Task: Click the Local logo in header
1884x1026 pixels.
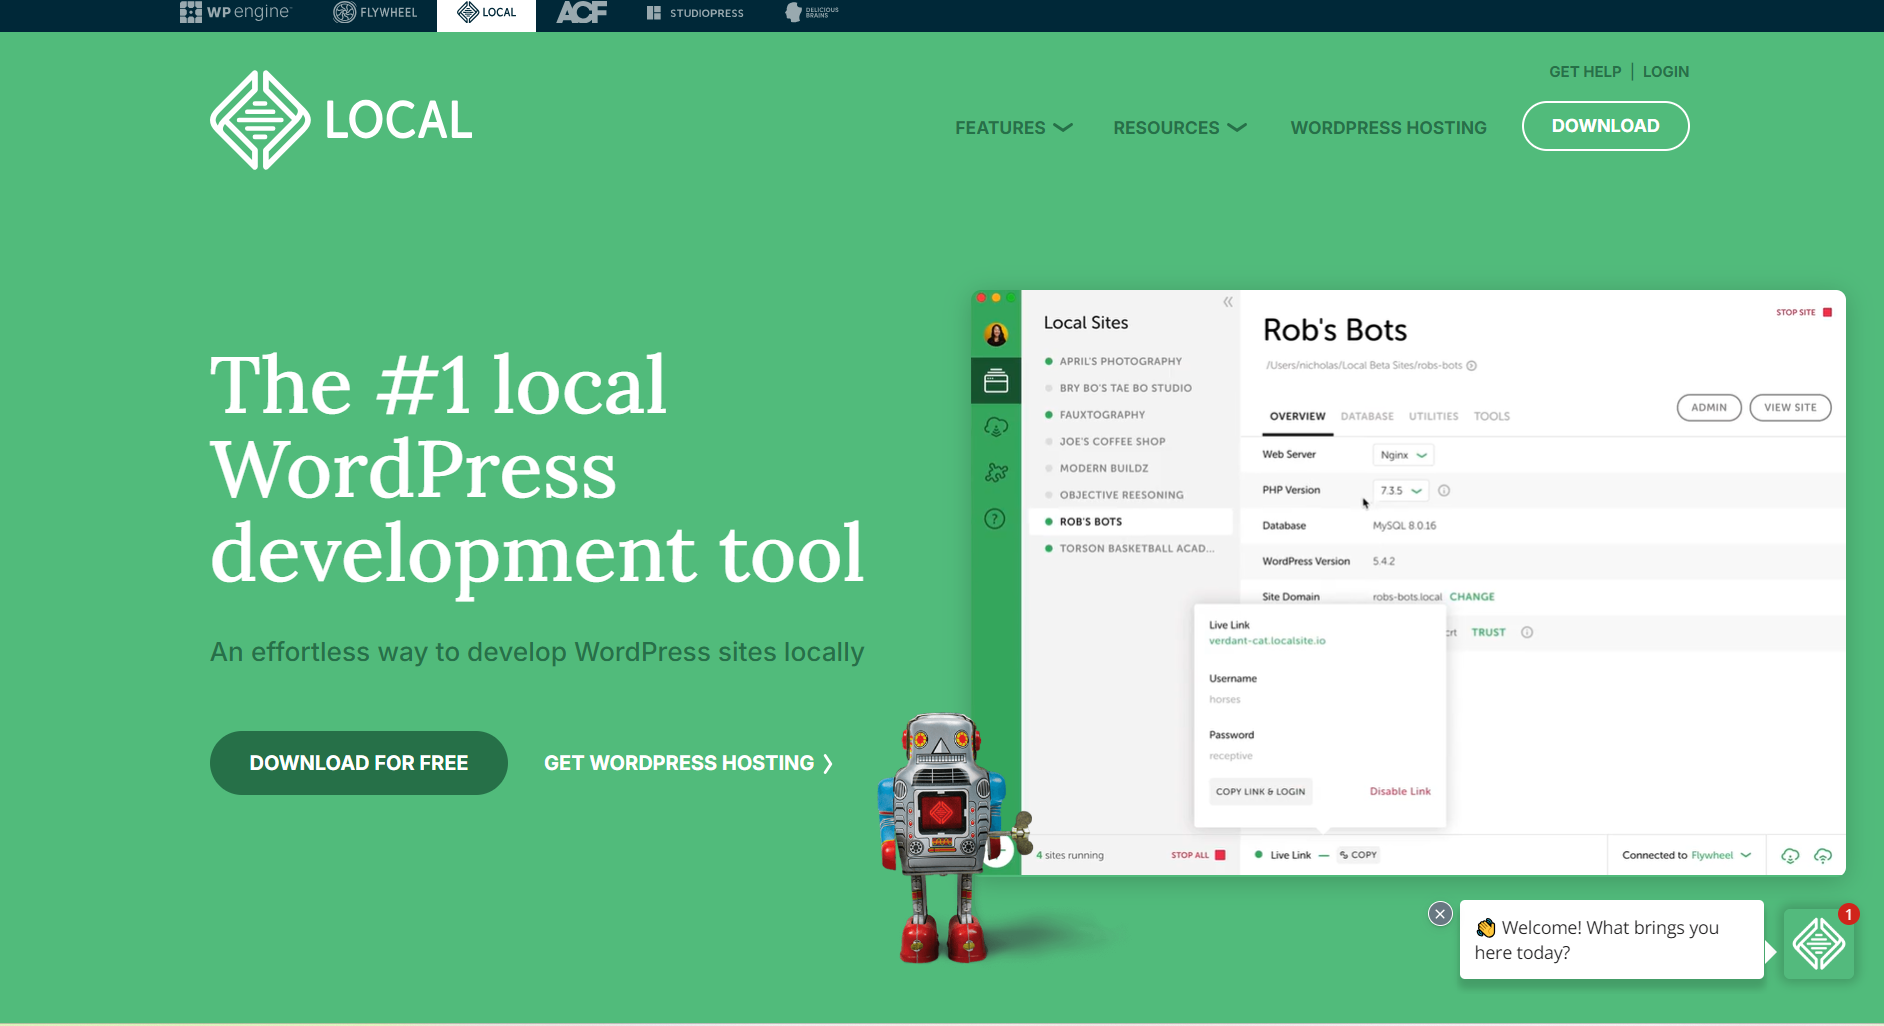Action: click(341, 120)
